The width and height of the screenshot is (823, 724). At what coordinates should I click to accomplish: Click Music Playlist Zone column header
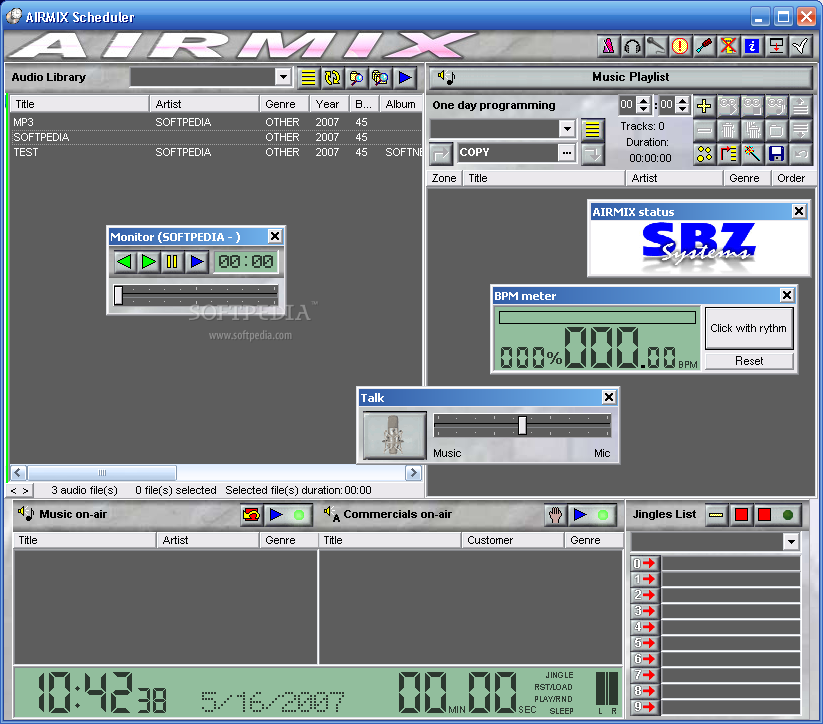(x=444, y=179)
